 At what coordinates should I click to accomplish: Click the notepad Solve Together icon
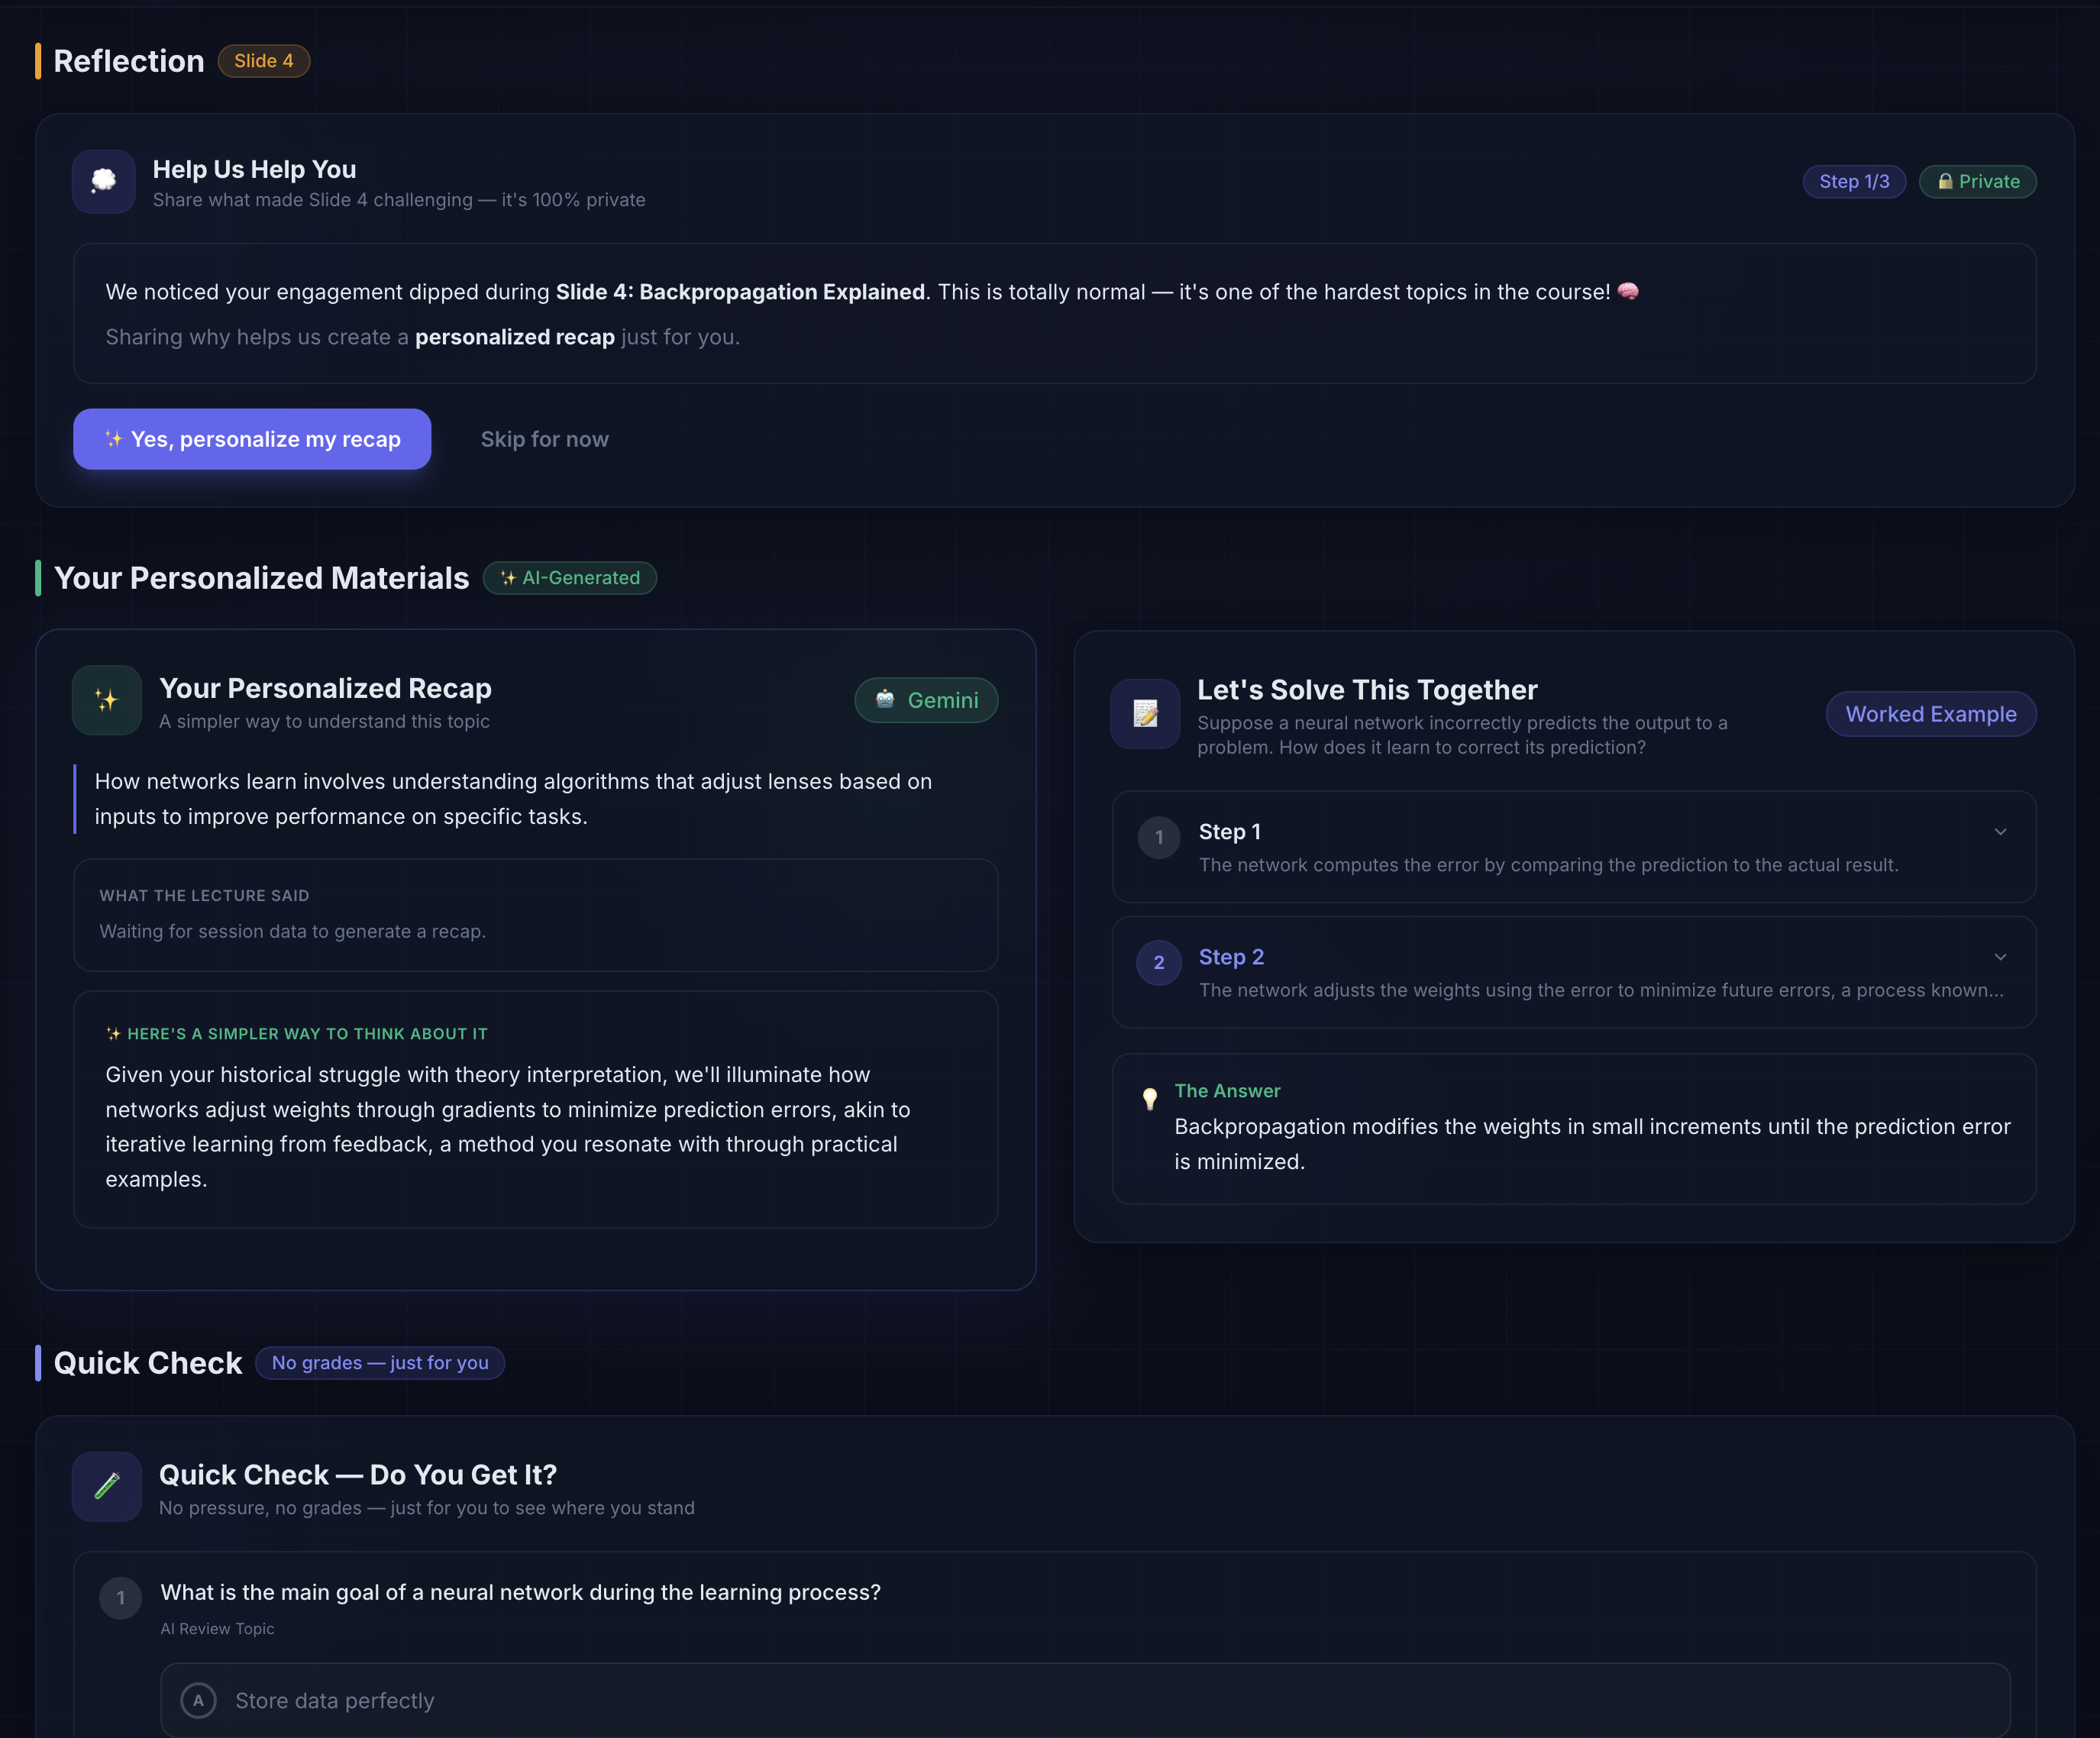[x=1145, y=713]
